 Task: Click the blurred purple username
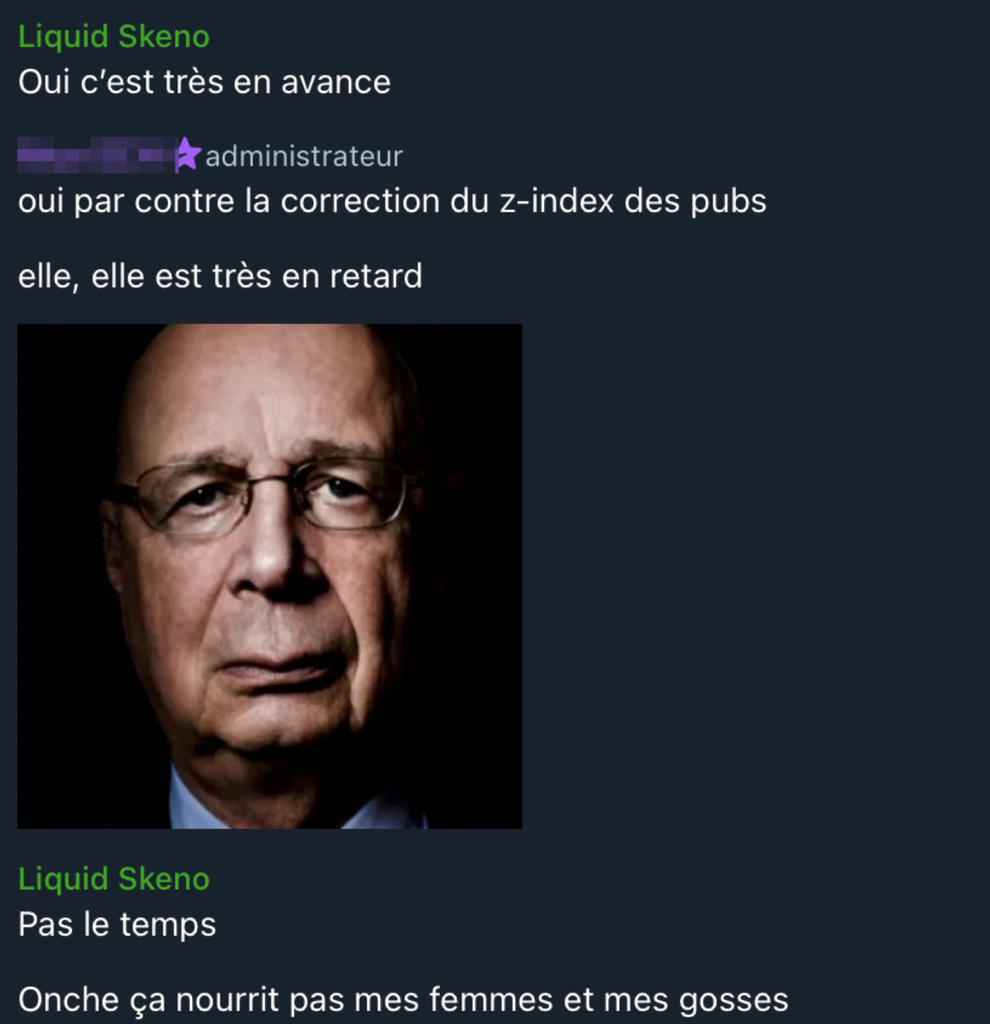click(97, 155)
